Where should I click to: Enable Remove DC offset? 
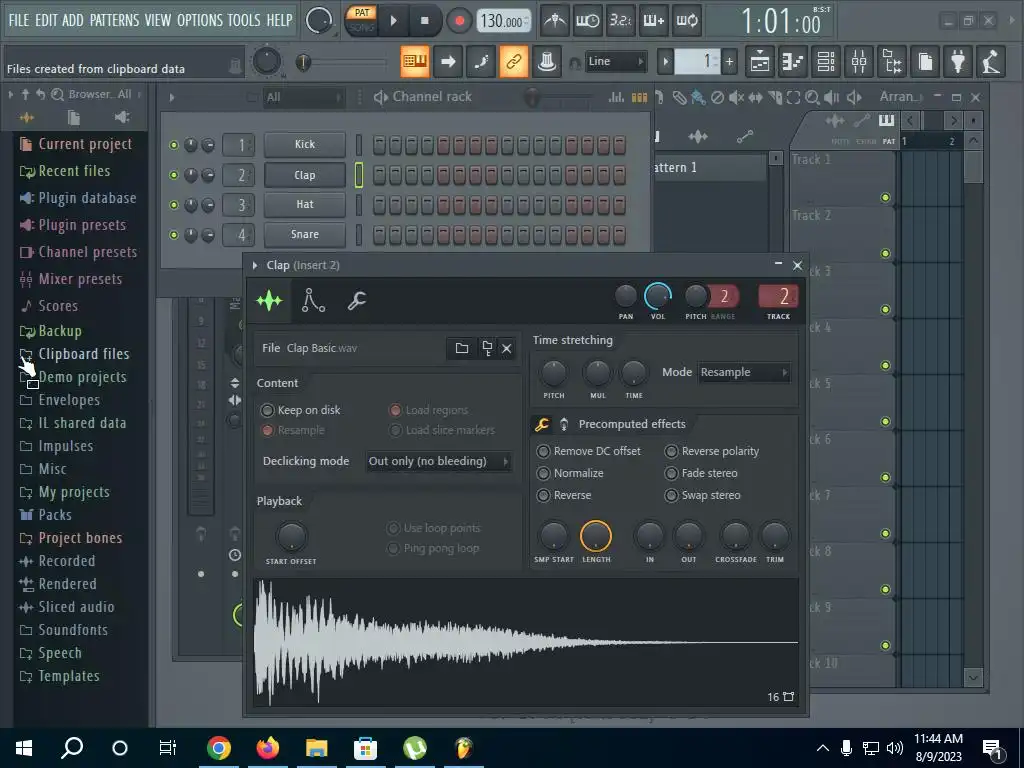tap(588, 451)
